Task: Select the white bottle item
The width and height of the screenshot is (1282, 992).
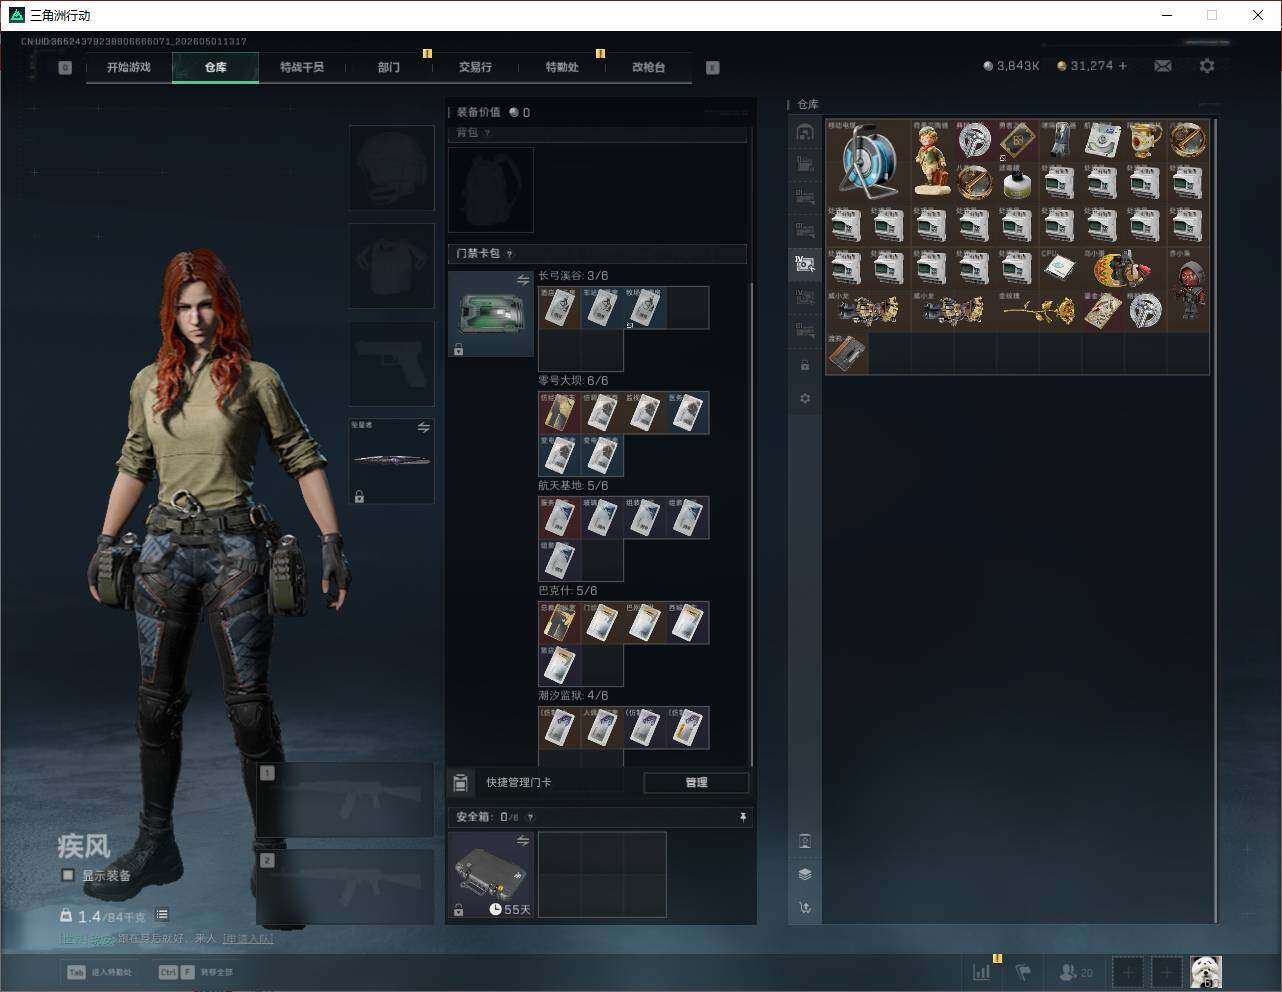Action: tap(1017, 183)
